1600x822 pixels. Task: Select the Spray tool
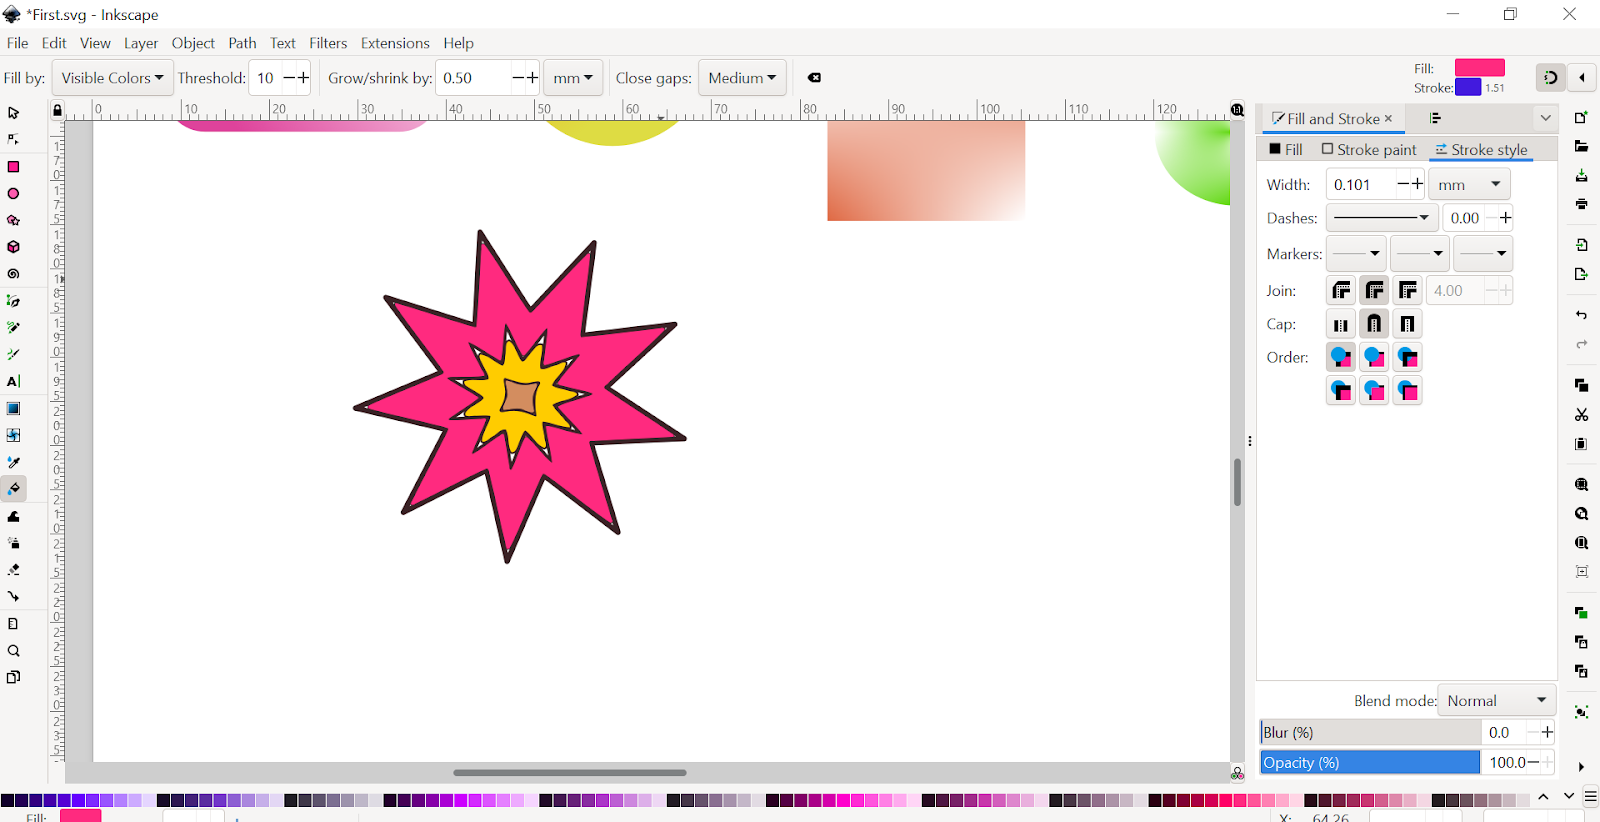point(13,543)
